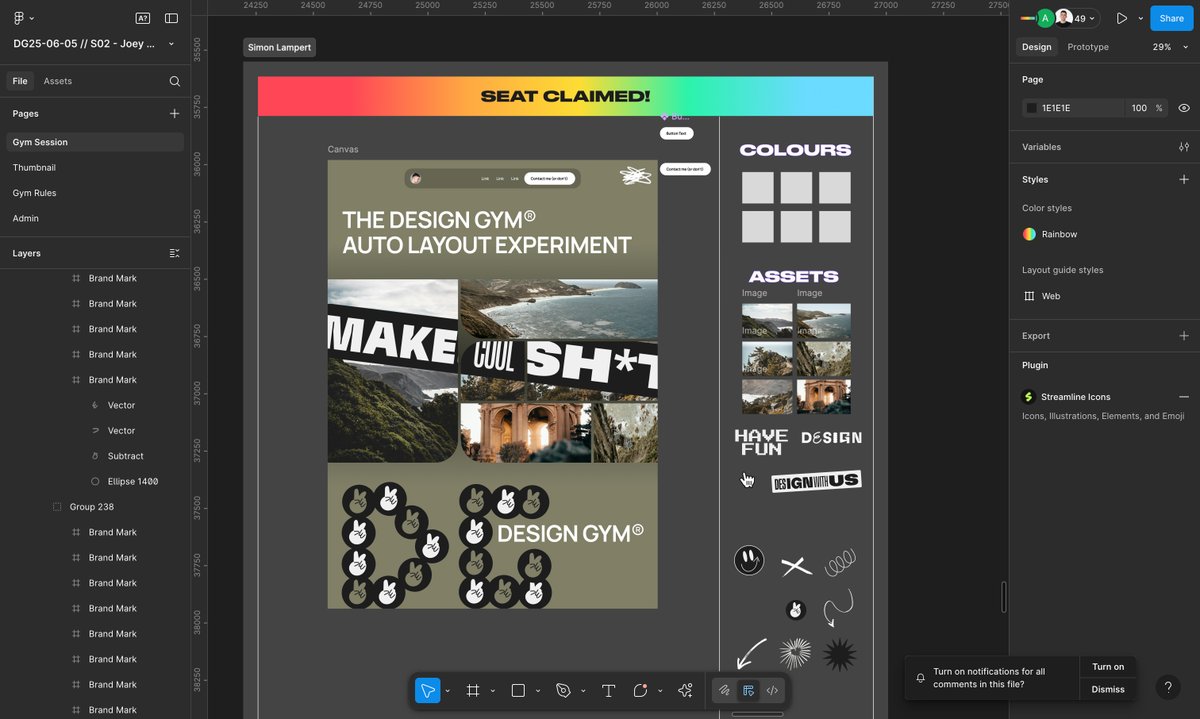
Task: Switch to the File tab
Action: click(x=20, y=81)
